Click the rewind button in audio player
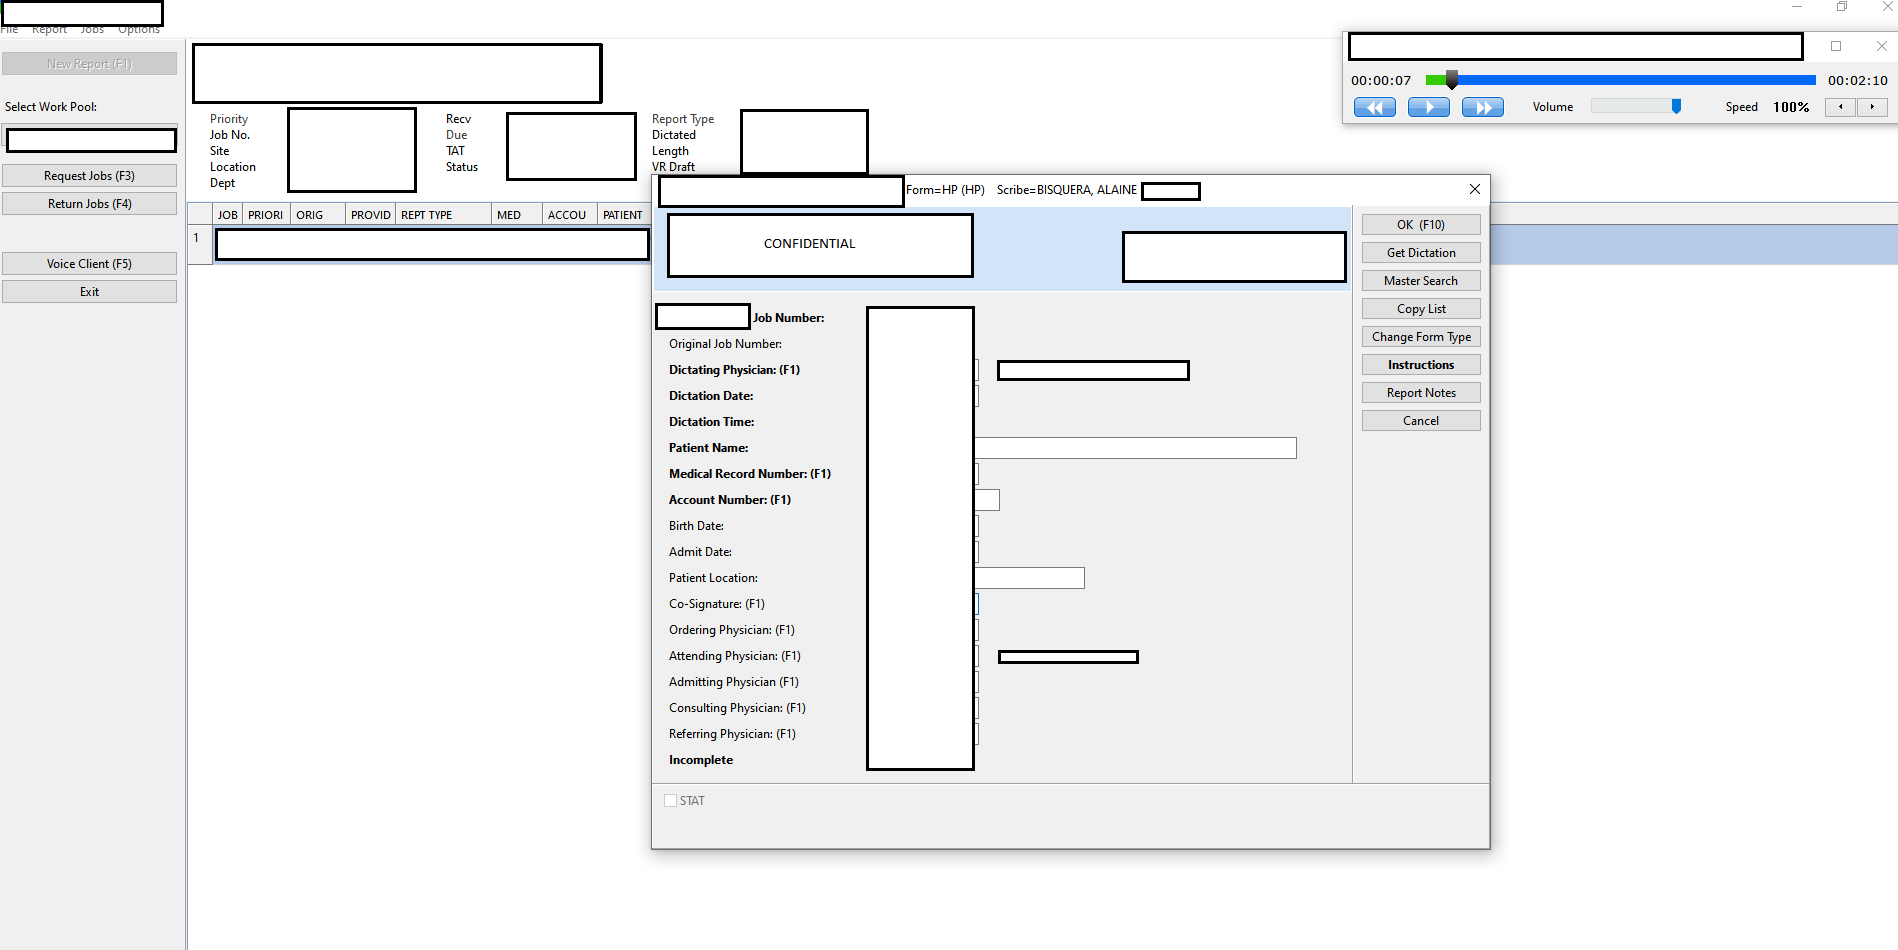The height and width of the screenshot is (950, 1898). [x=1374, y=107]
